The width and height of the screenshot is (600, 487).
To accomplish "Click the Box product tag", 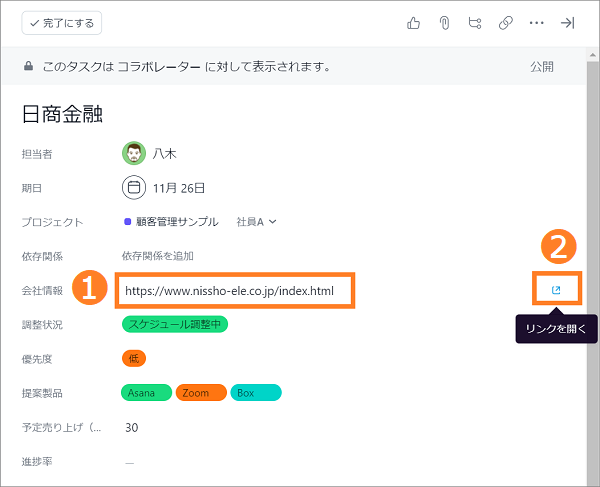I will point(256,393).
